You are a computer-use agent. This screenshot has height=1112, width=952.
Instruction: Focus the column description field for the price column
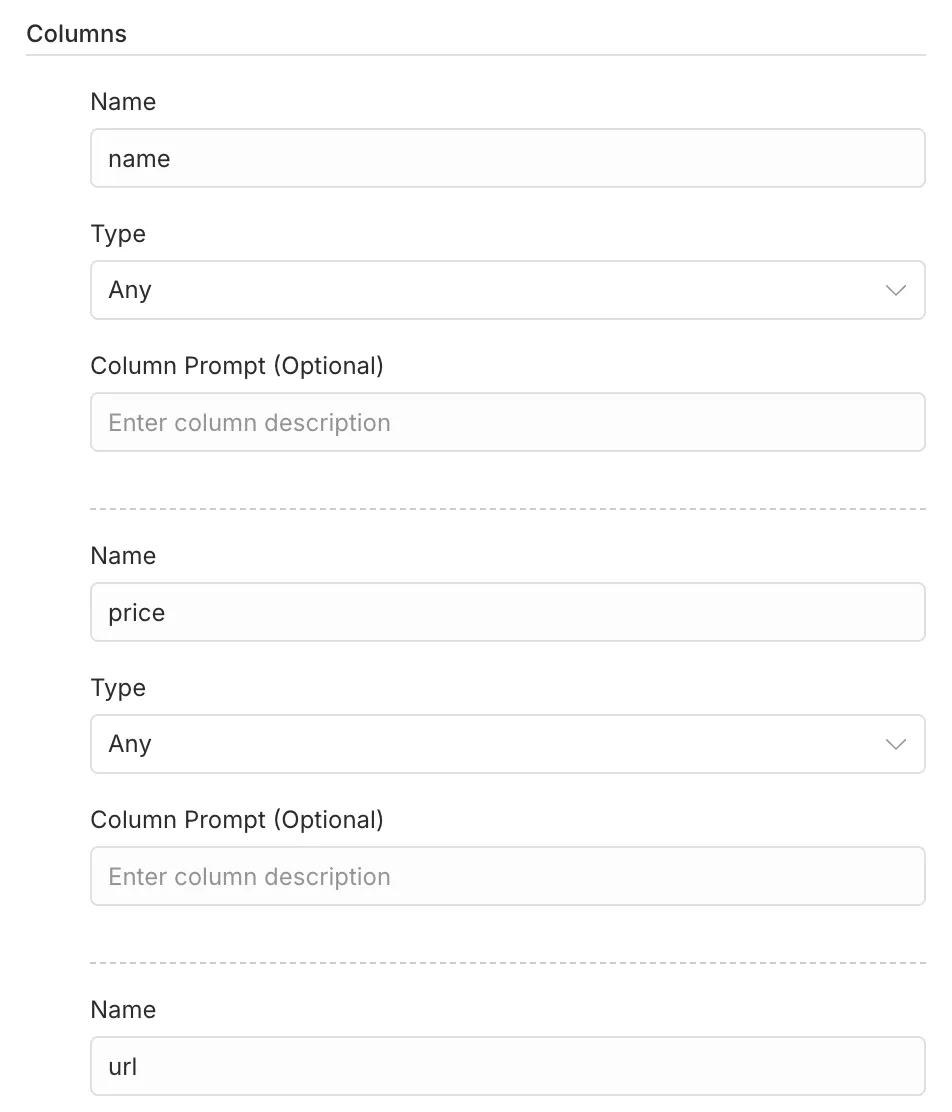(507, 876)
